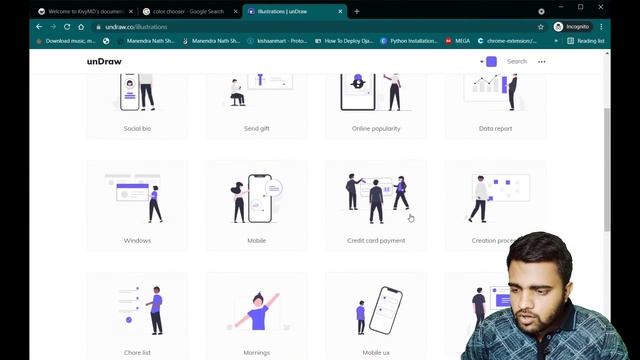The image size is (640, 360).
Task: Click the page vertical scrollbar thumb
Action: point(607,169)
